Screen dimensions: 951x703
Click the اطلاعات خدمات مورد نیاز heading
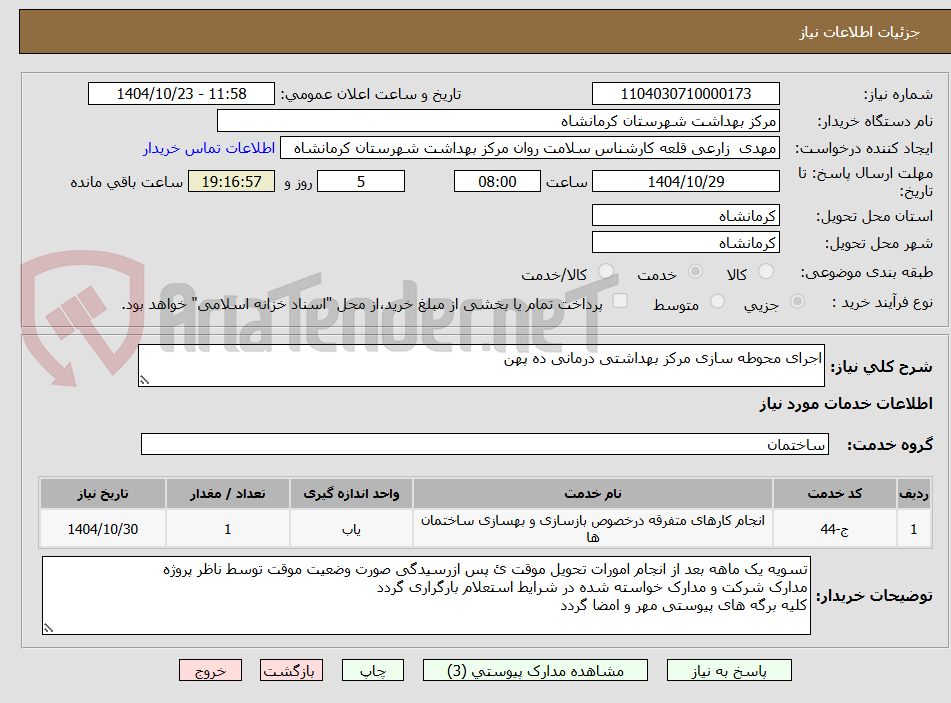[845, 403]
